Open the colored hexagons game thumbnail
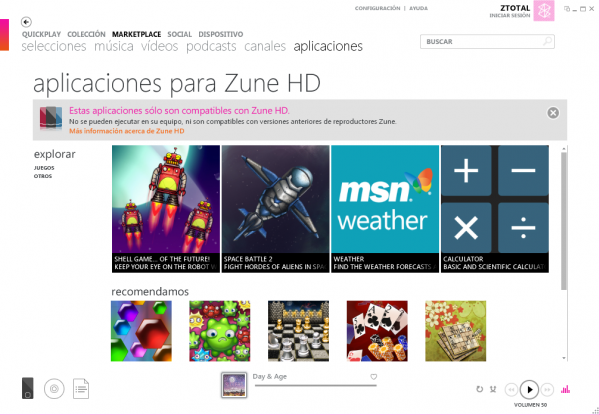600x415 pixels. coord(141,331)
